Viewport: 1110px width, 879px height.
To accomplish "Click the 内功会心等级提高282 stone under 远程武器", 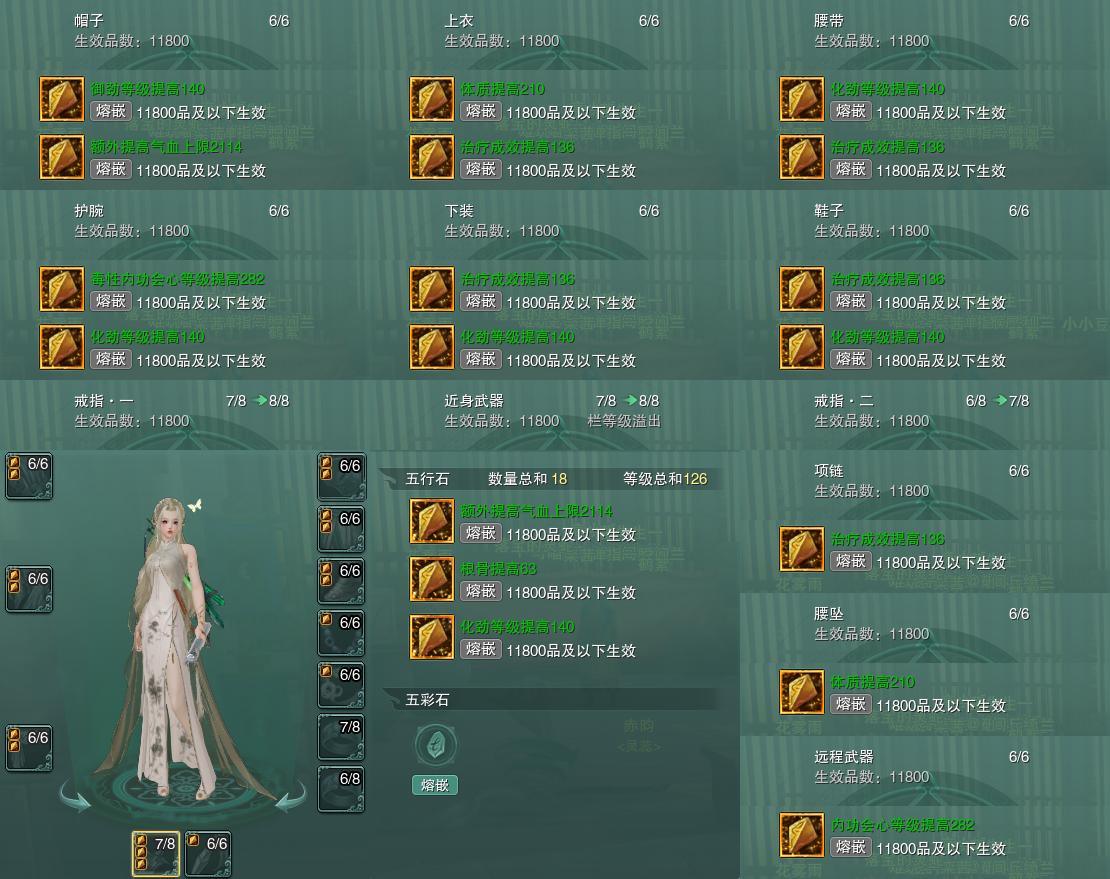I will [x=802, y=835].
